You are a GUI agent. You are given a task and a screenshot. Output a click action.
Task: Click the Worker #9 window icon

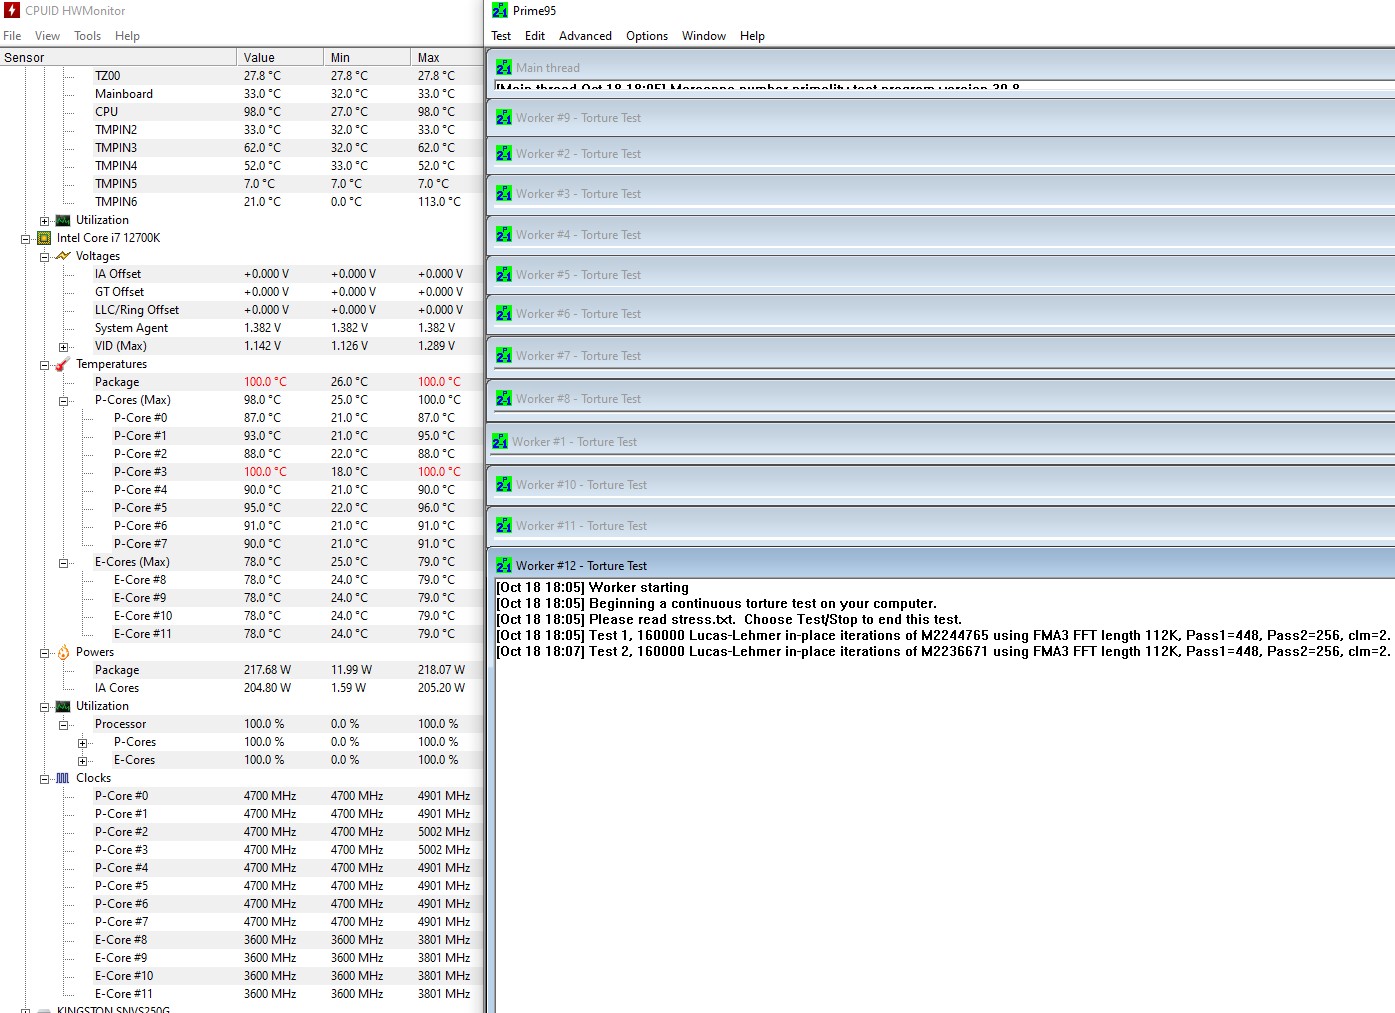click(504, 118)
